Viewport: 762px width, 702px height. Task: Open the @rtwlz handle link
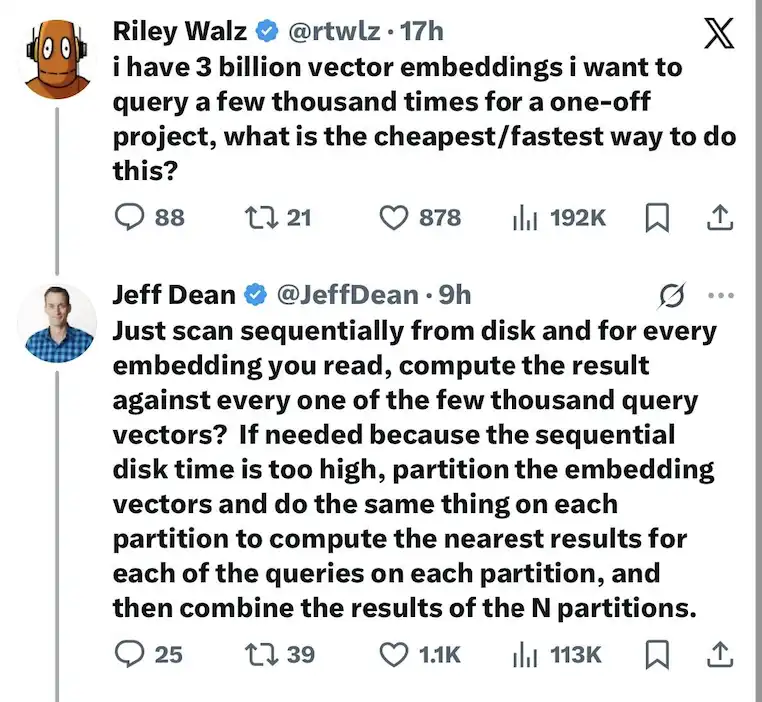click(x=333, y=31)
